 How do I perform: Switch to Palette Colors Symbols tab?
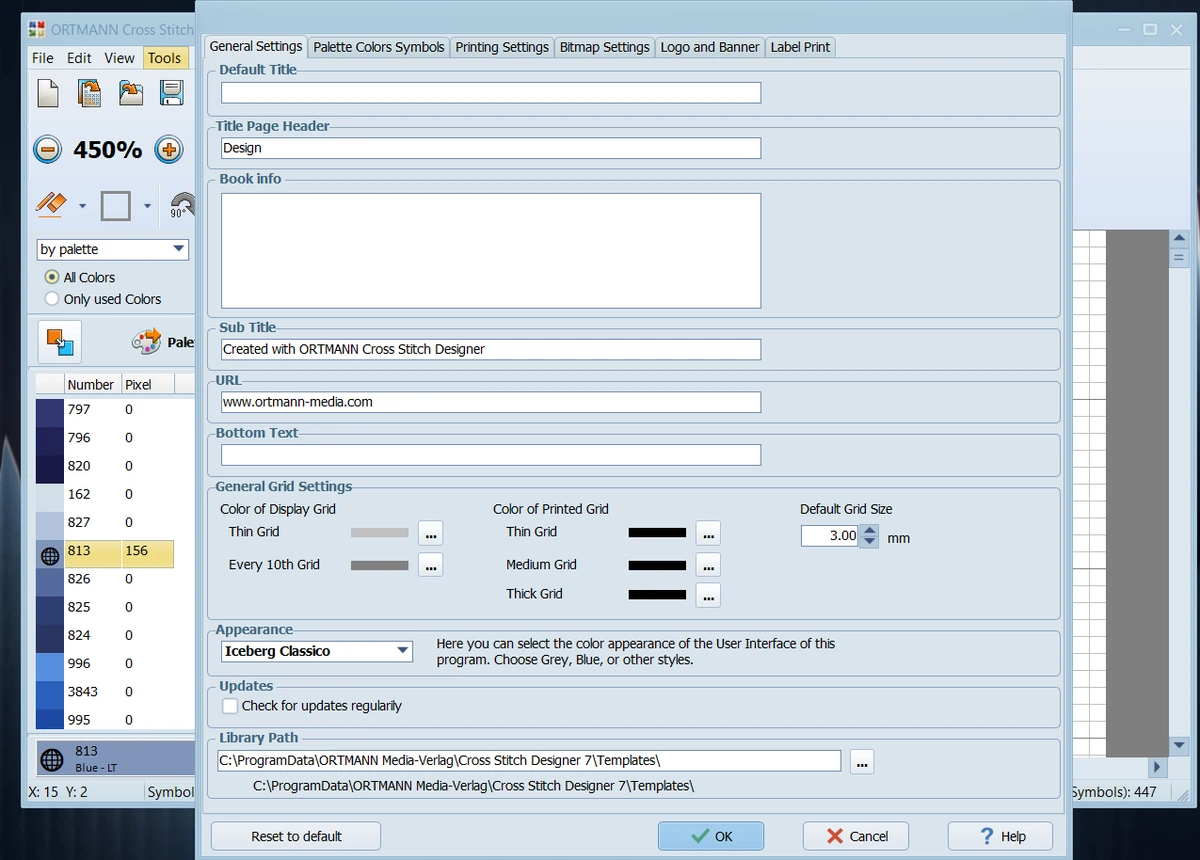(x=379, y=47)
